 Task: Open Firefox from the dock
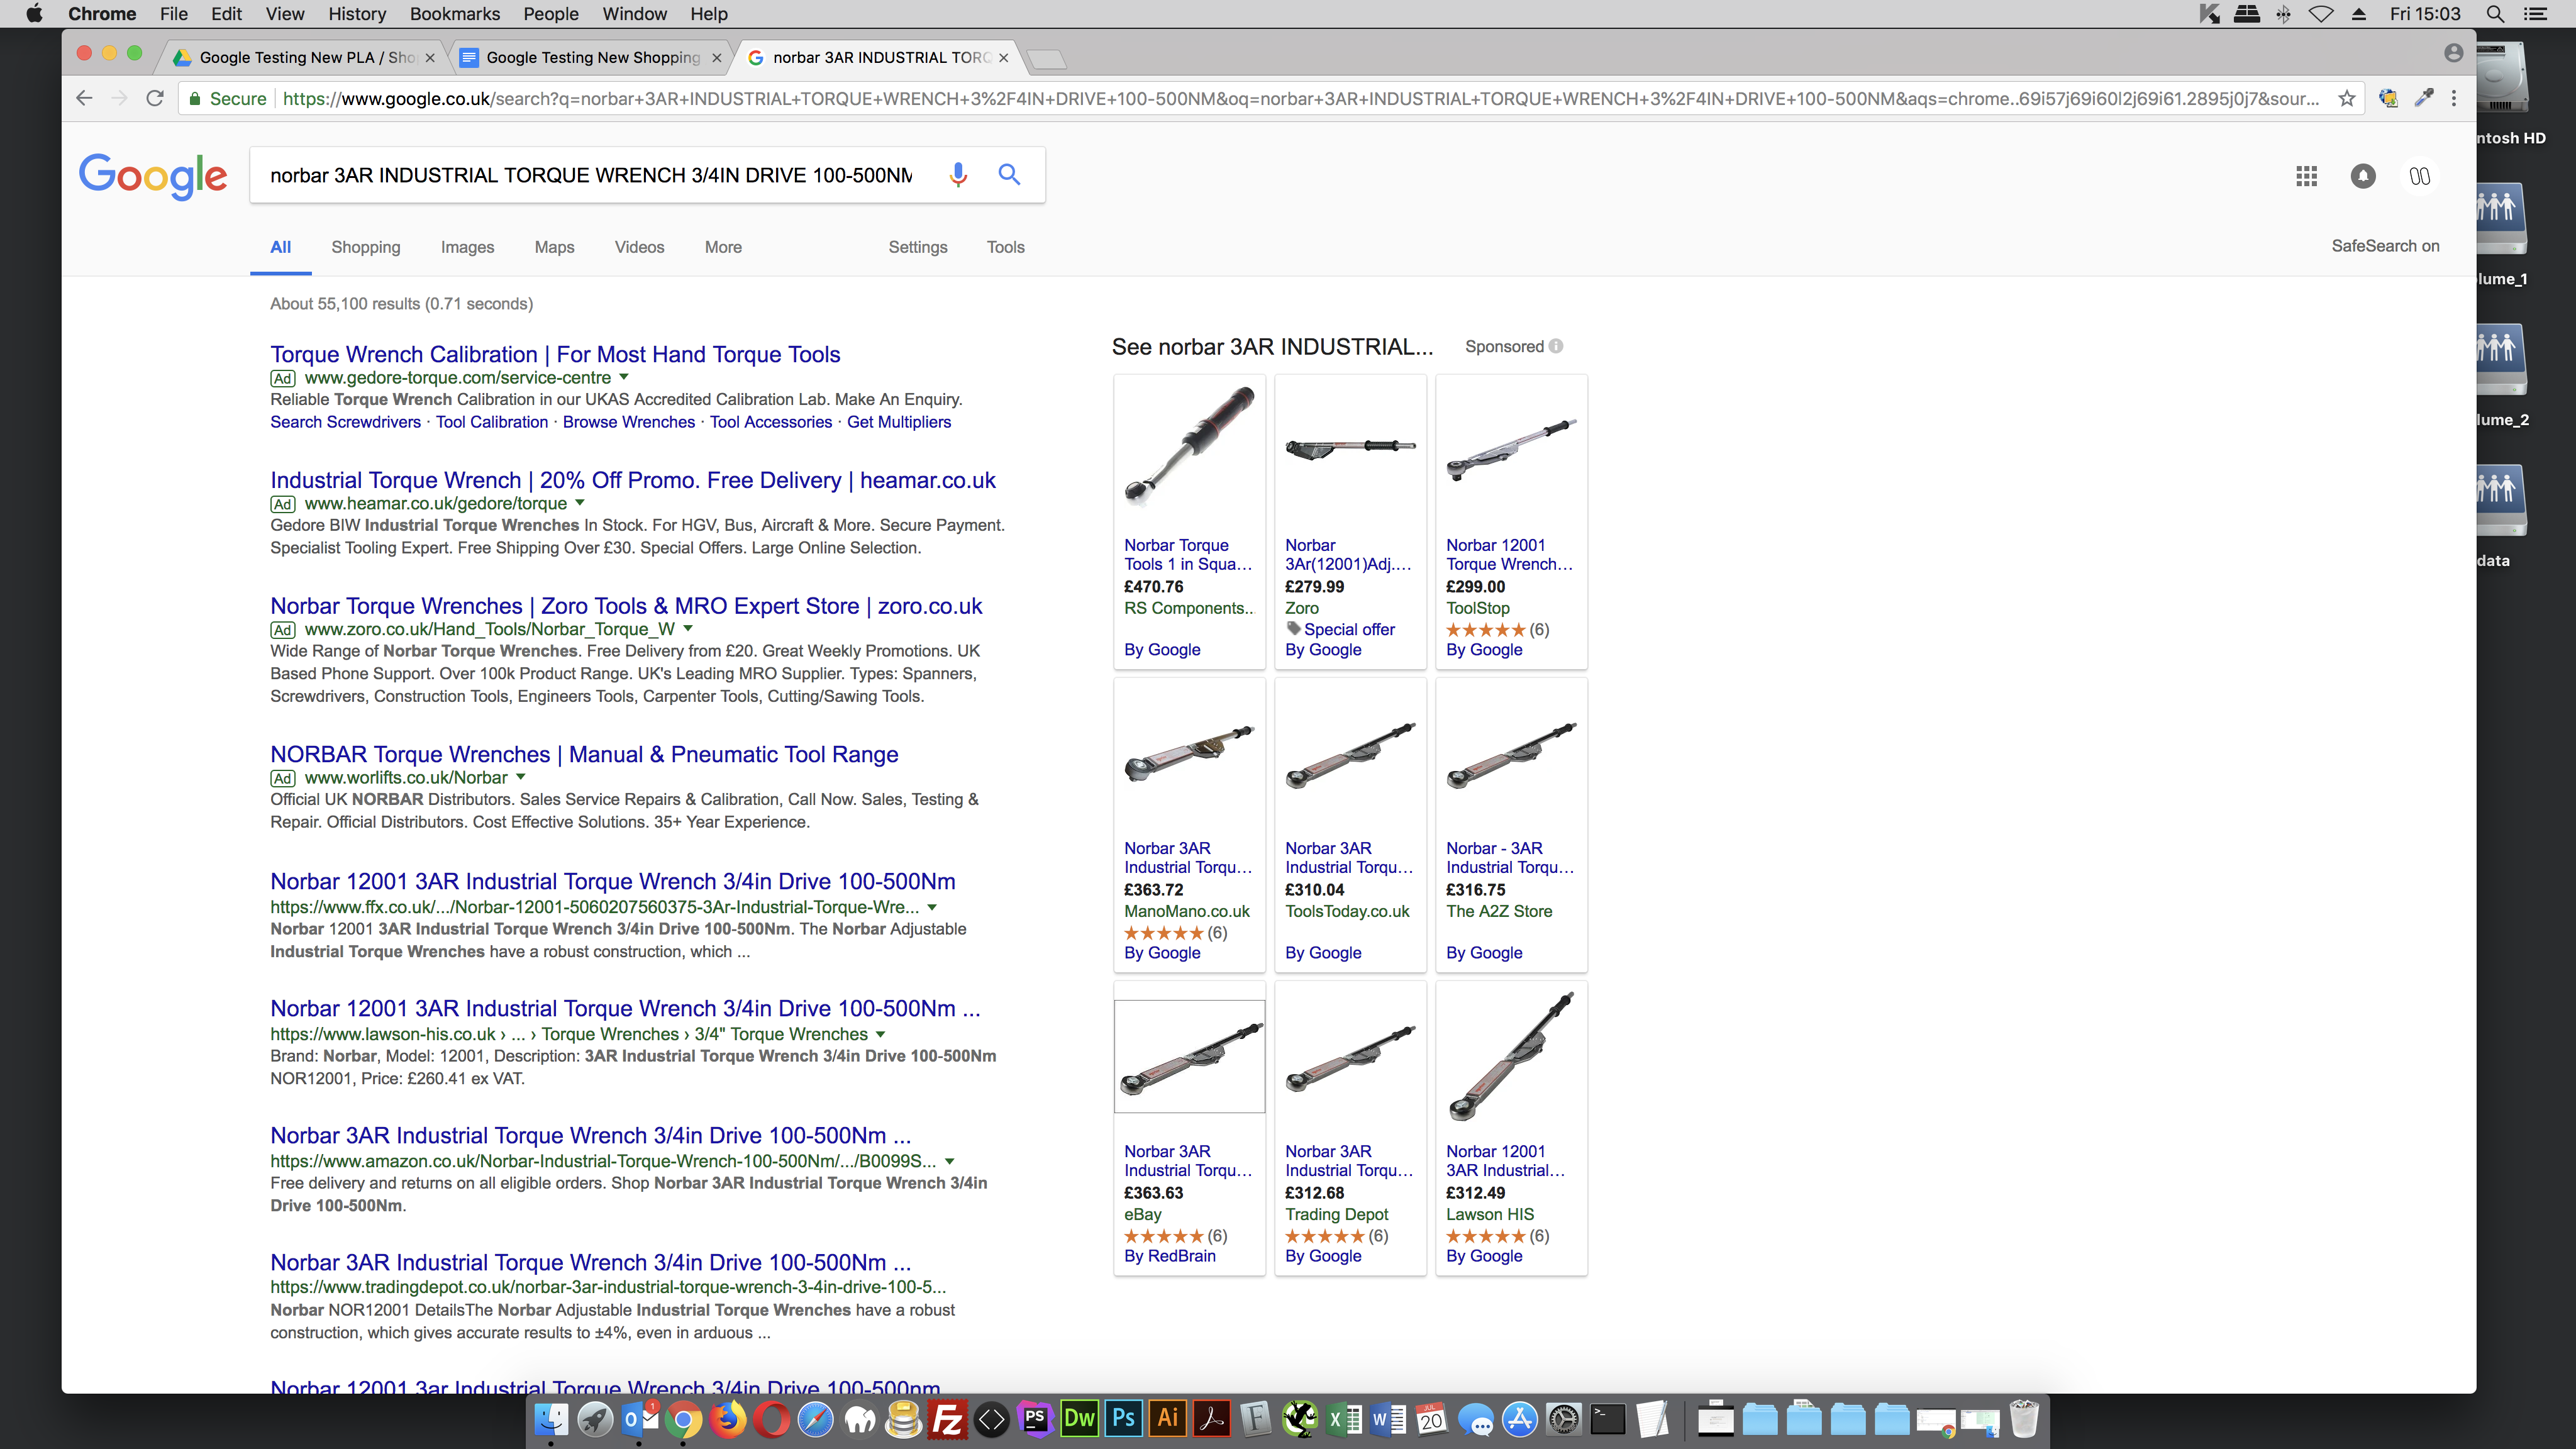(x=727, y=1419)
